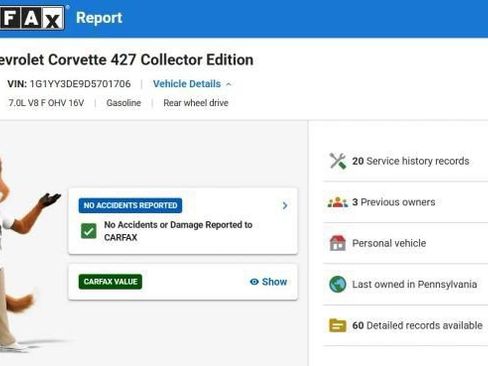Click the Rear wheel drive text
488x366 pixels.
point(196,103)
